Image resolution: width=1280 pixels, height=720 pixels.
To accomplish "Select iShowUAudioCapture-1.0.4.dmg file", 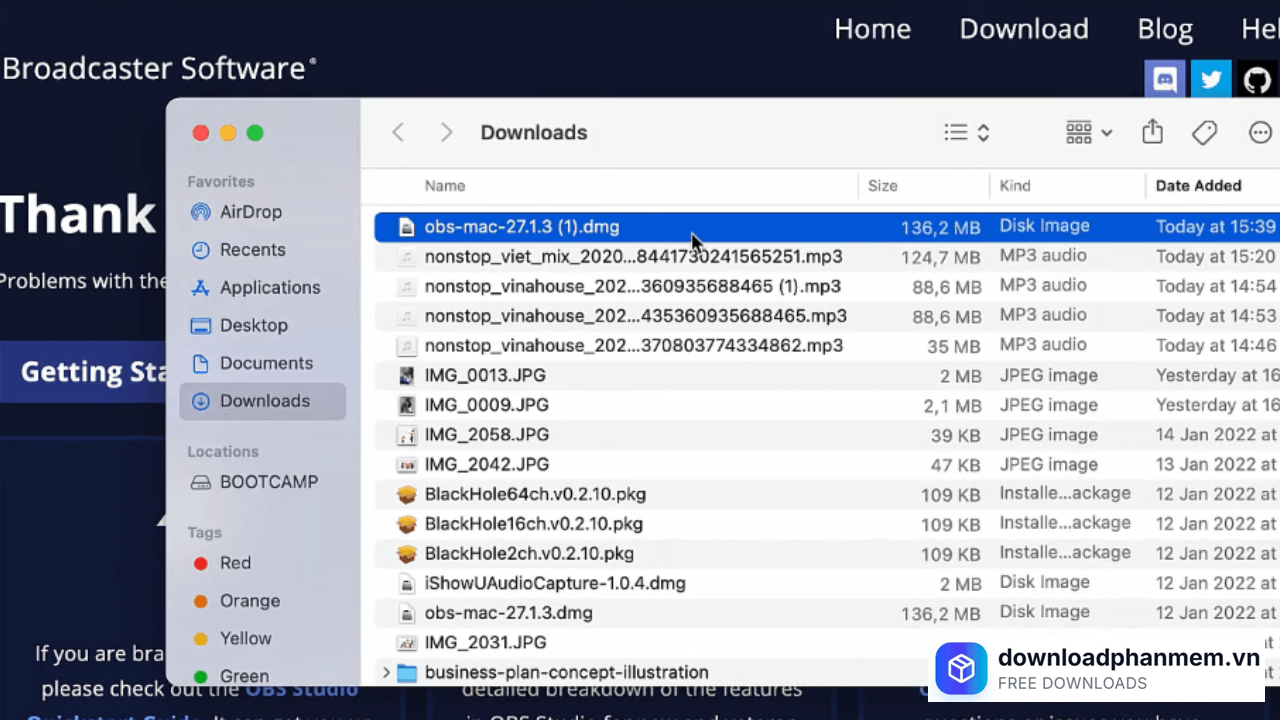I will pyautogui.click(x=827, y=583).
